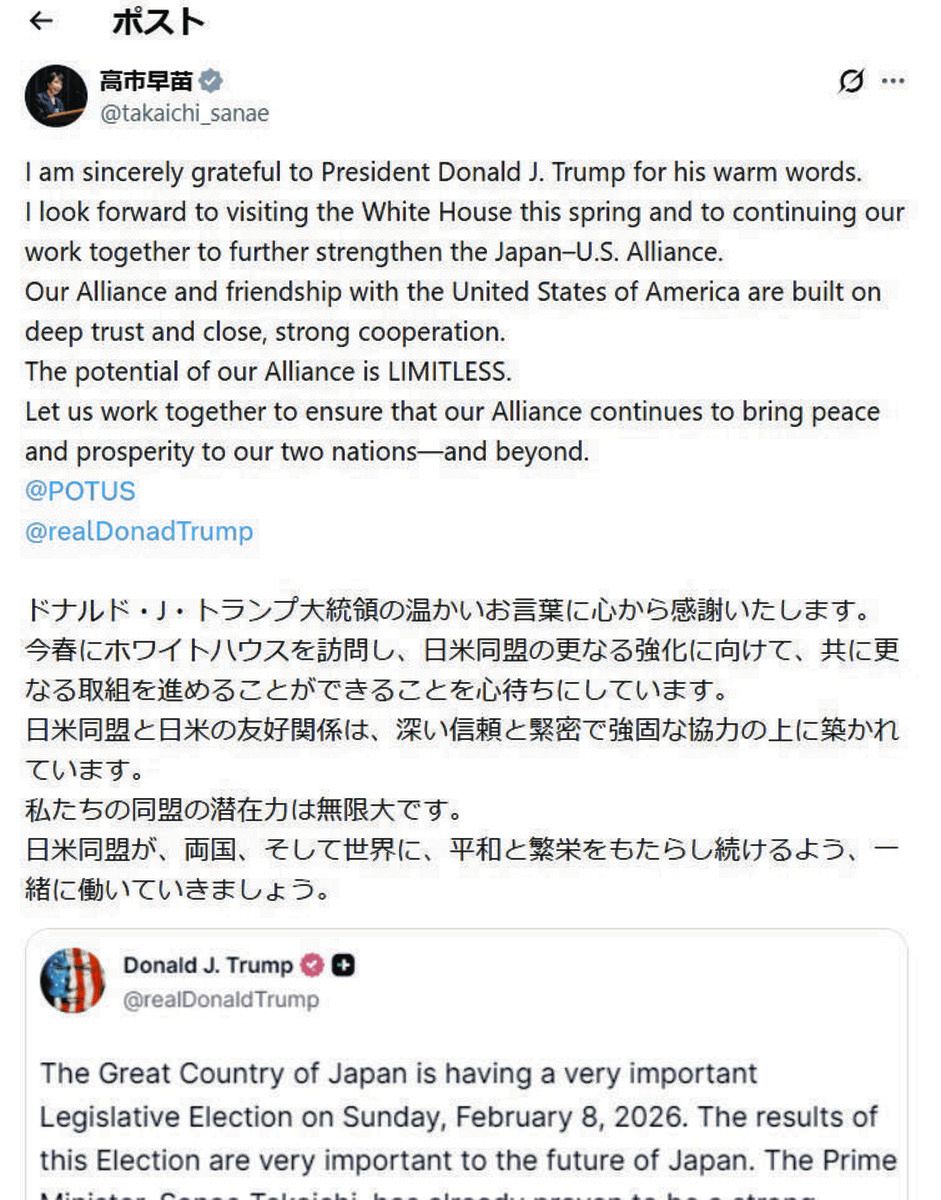Open the ポスト header tab

(x=160, y=19)
